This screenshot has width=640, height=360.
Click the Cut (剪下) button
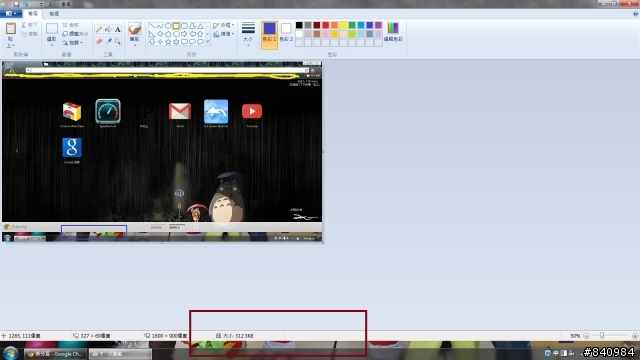[x=29, y=25]
